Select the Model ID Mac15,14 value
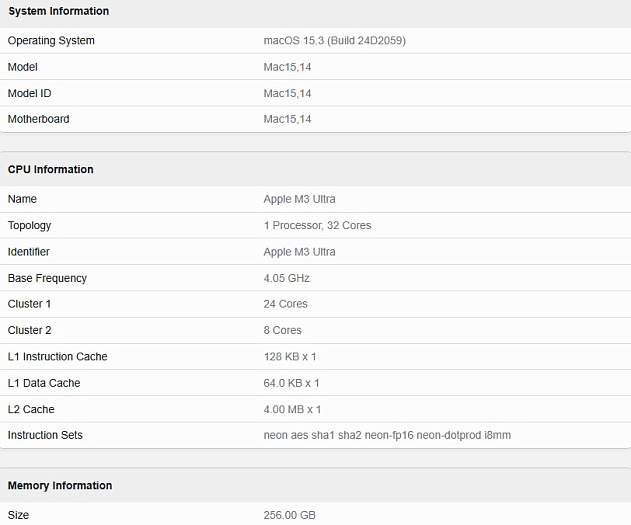This screenshot has height=525, width=631. (x=287, y=93)
